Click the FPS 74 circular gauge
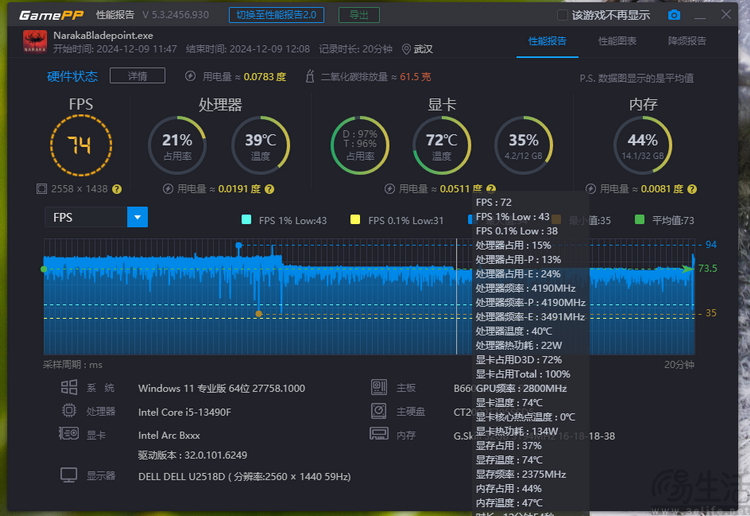The width and height of the screenshot is (750, 516). [81, 145]
